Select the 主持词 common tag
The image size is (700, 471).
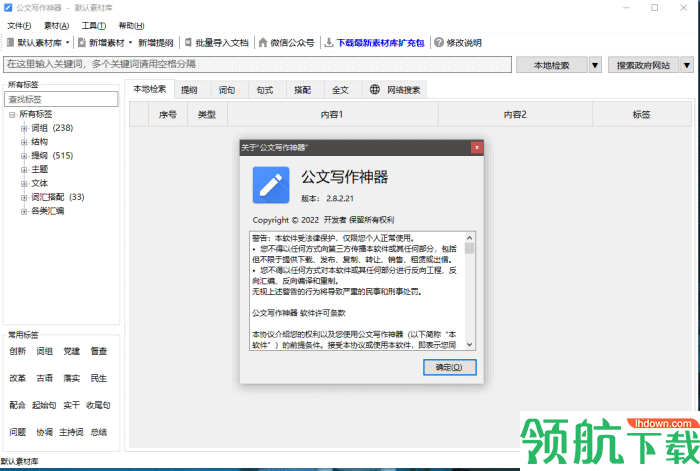[71, 432]
